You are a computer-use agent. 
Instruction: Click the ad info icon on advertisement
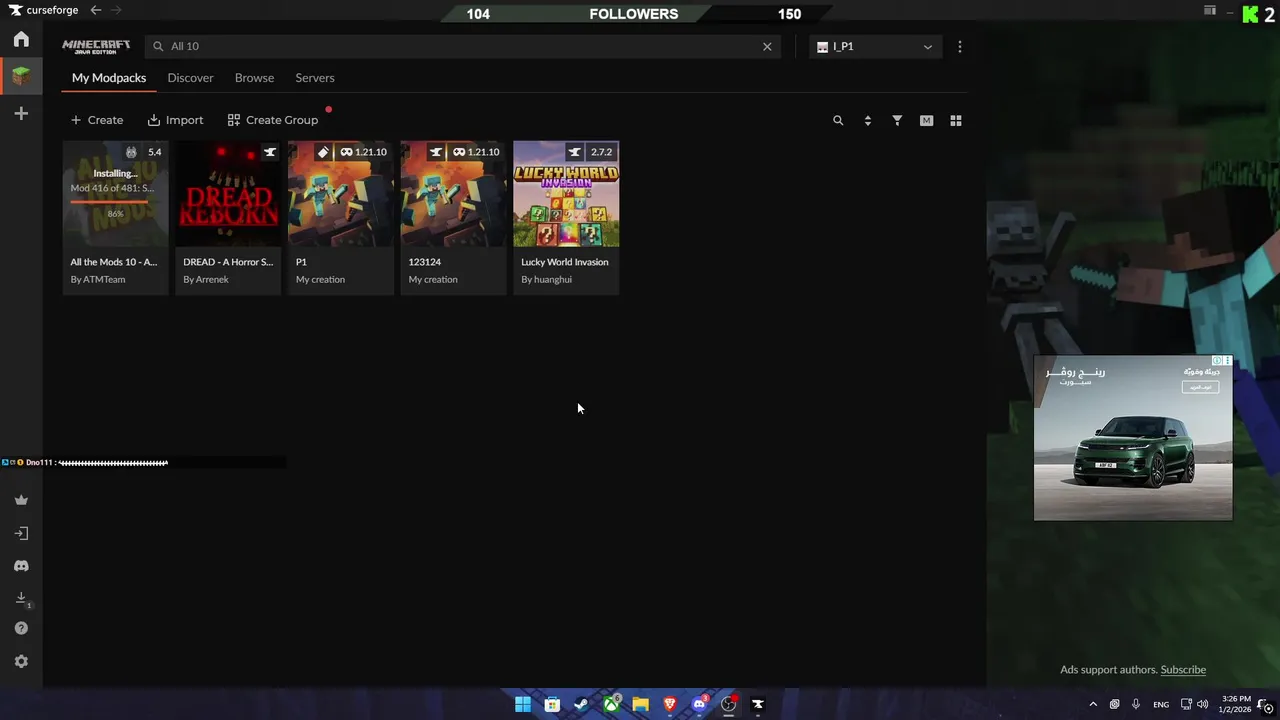pyautogui.click(x=1217, y=361)
